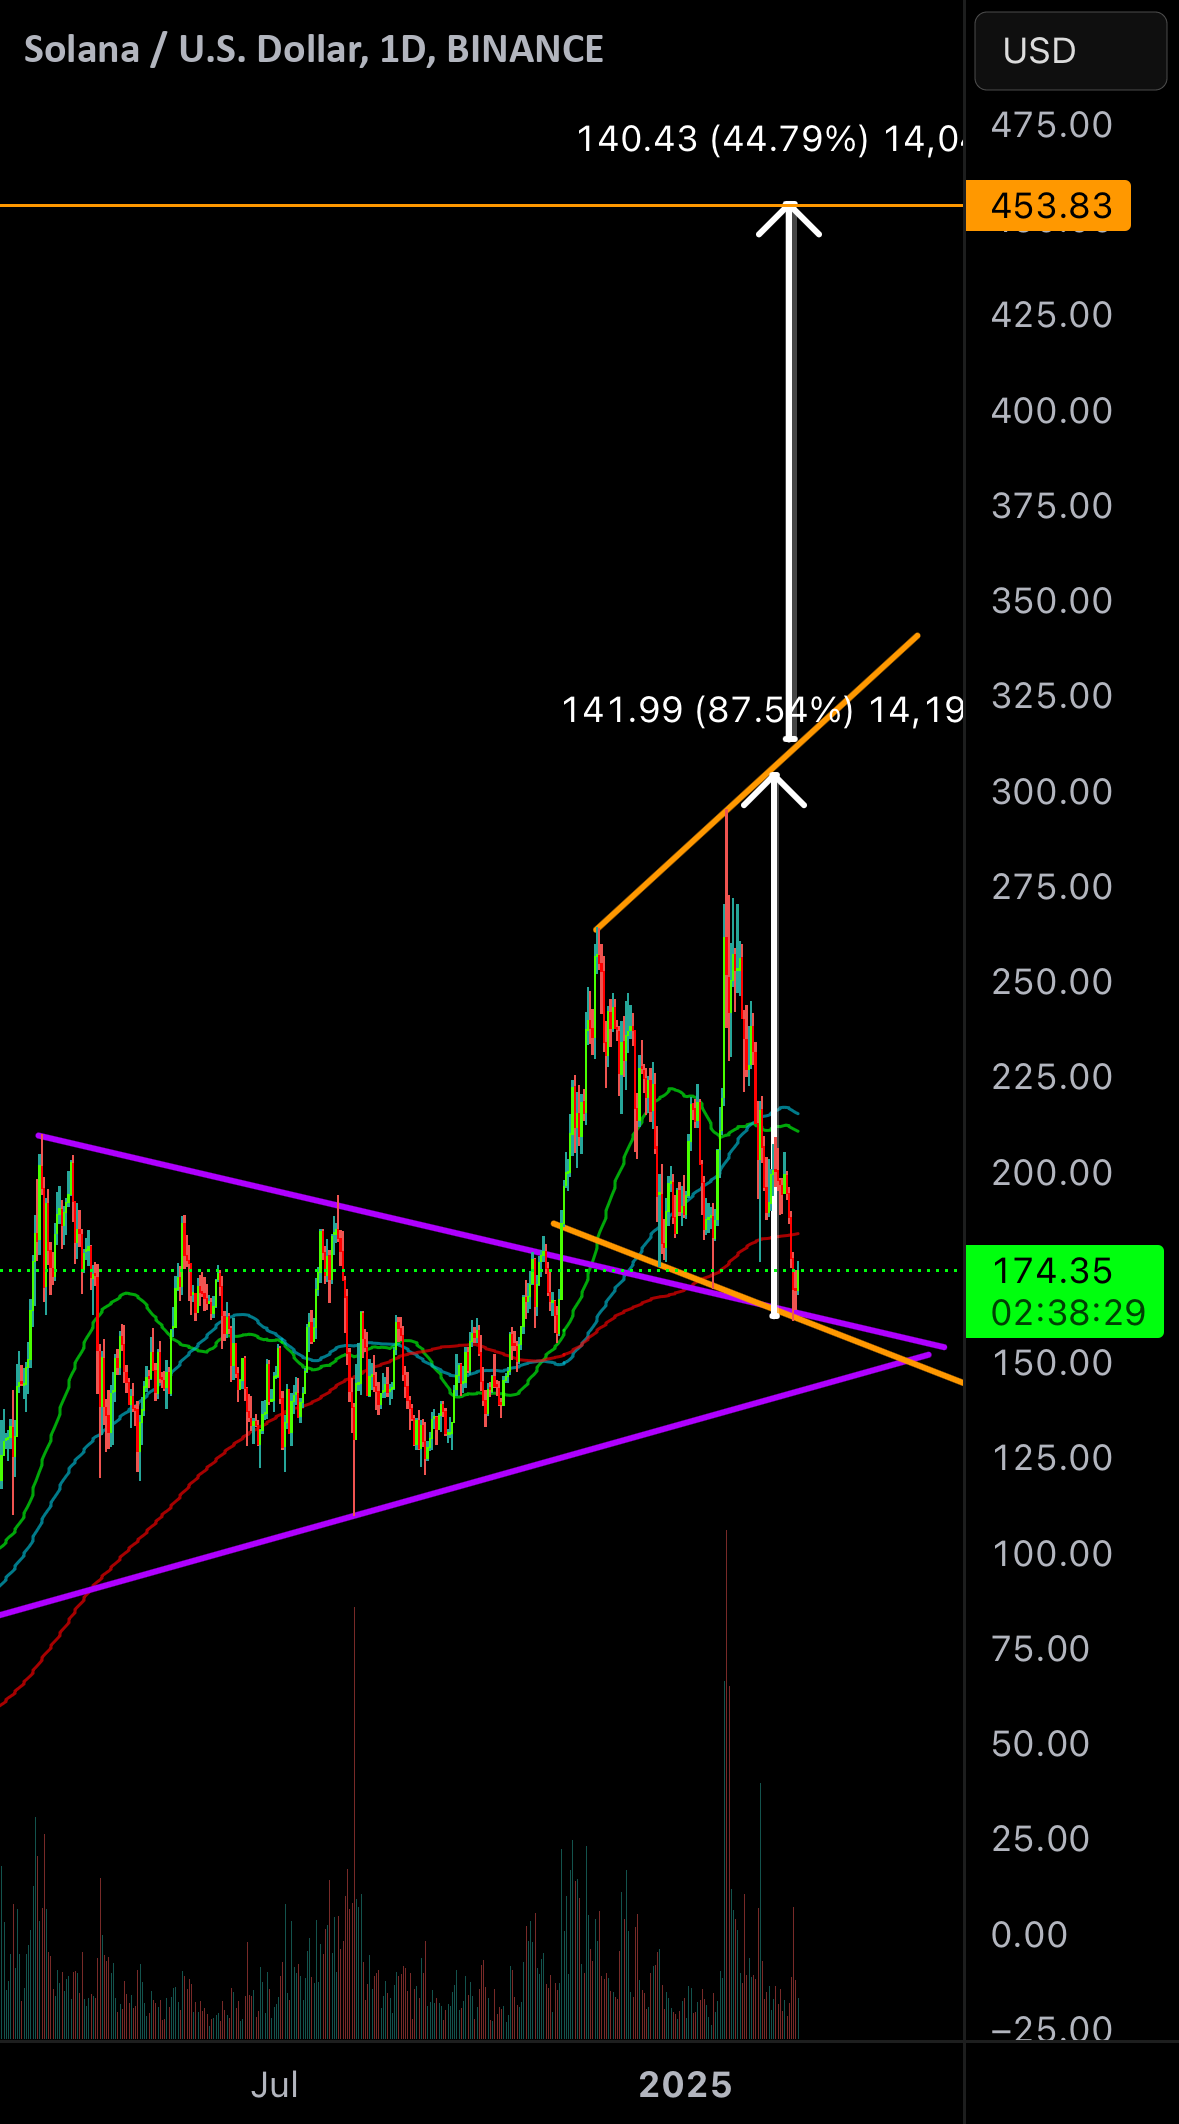Click the lower white measurement arrowhead
Image resolution: width=1179 pixels, height=2124 pixels.
774,789
